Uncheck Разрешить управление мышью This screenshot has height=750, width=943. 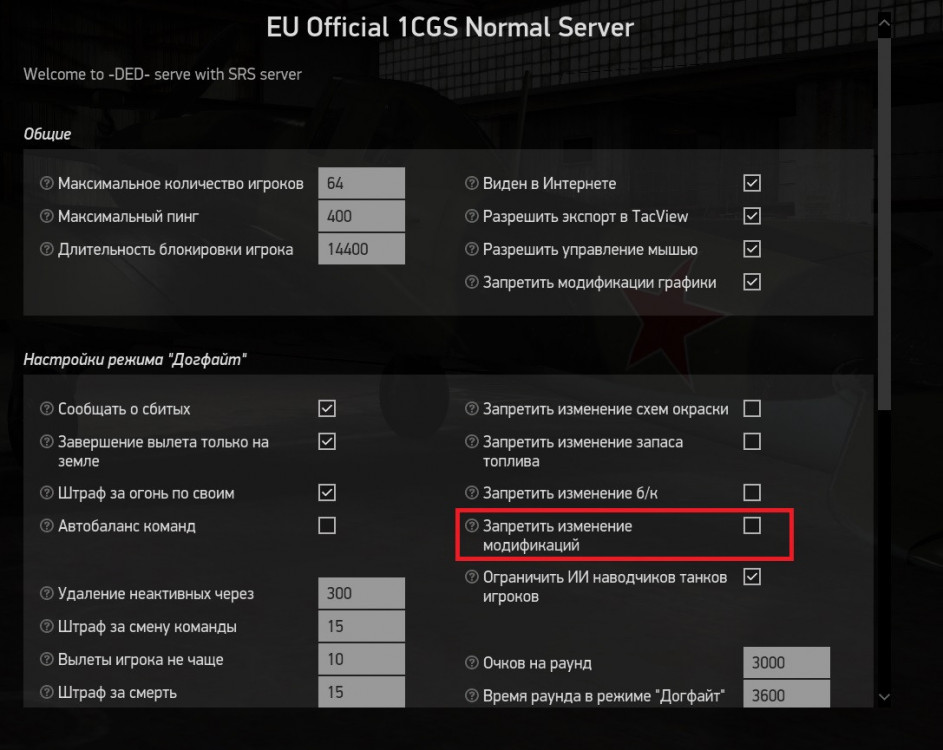click(x=751, y=249)
